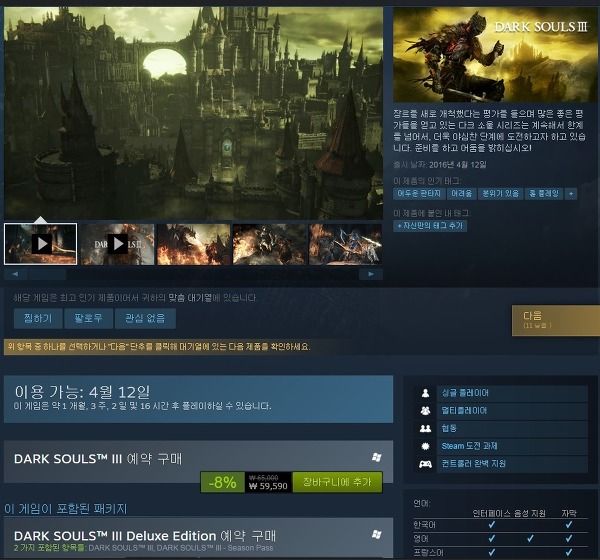Click '이 게임이 포함된 패키지' heading
The height and width of the screenshot is (560, 600).
[x=65, y=509]
